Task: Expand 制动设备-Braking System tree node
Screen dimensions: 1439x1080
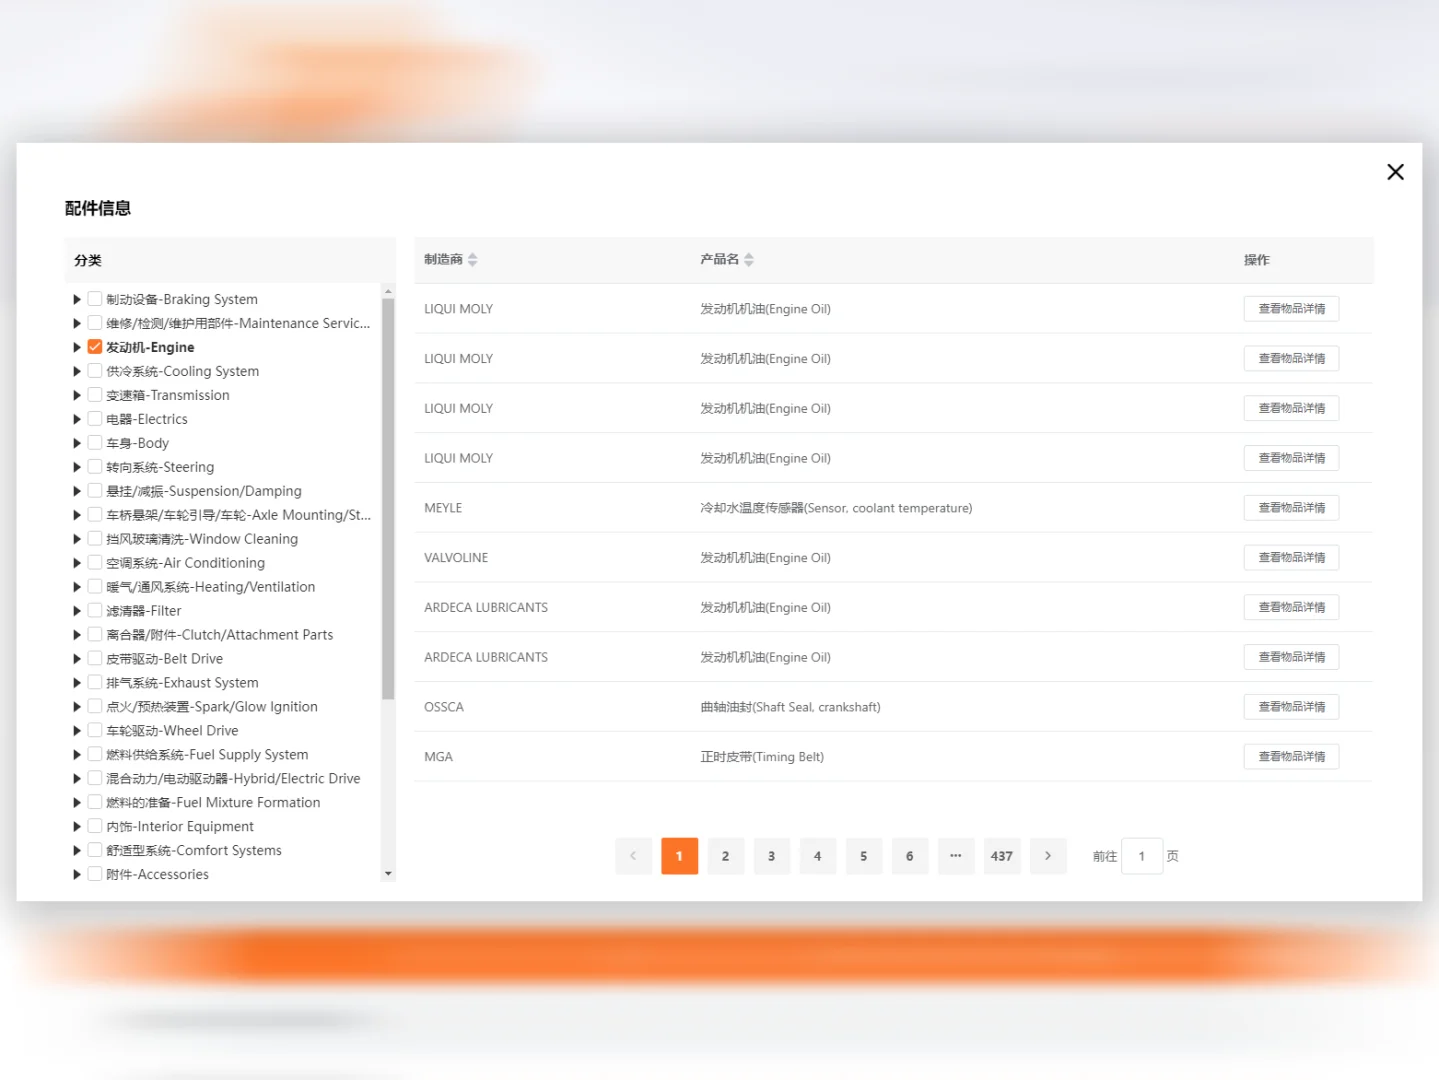Action: click(x=77, y=299)
